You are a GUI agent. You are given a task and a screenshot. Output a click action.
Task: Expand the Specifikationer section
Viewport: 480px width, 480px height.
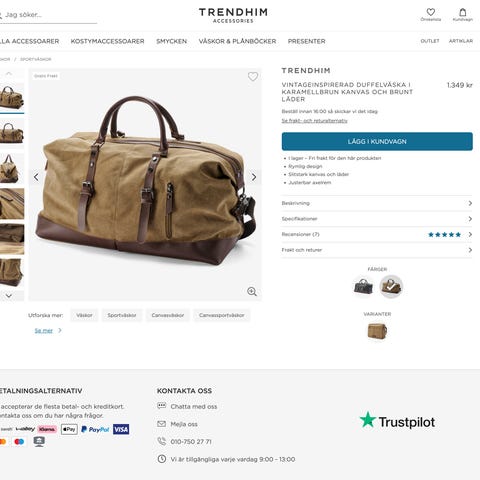tap(377, 219)
